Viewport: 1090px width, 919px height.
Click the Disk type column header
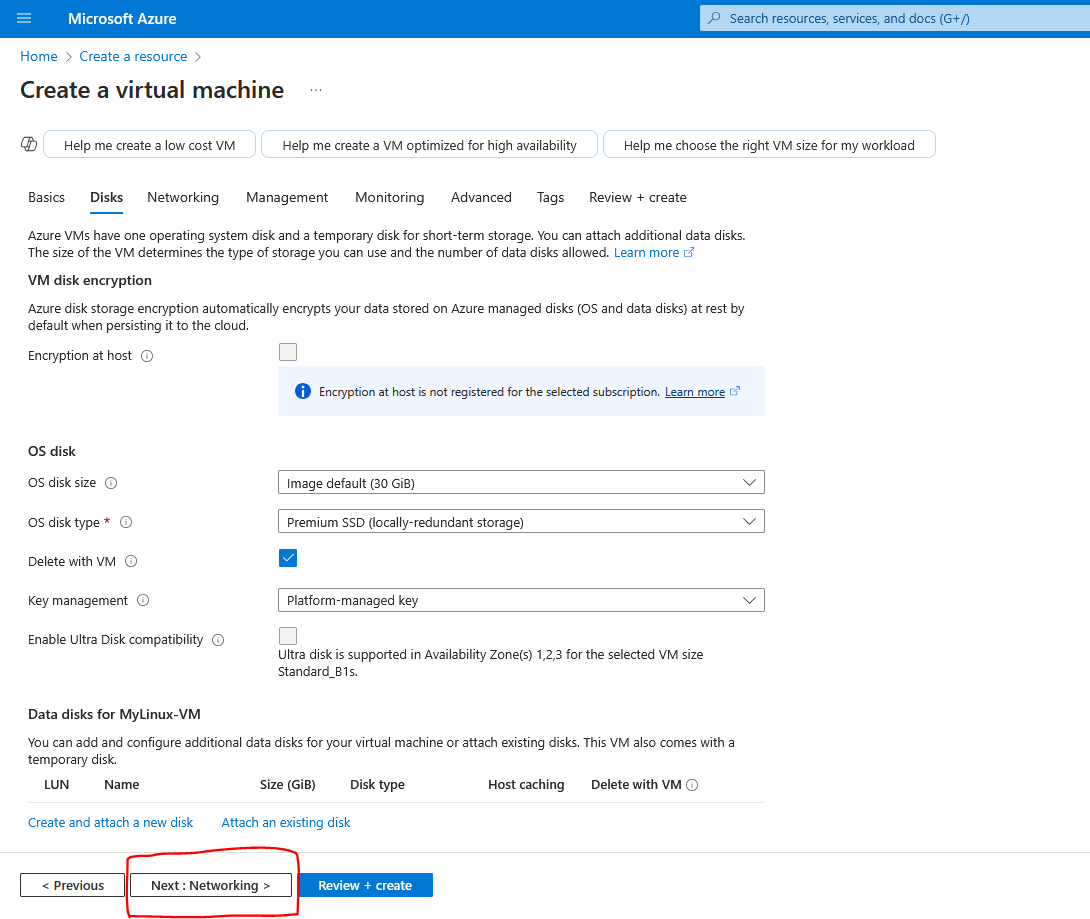[x=377, y=785]
